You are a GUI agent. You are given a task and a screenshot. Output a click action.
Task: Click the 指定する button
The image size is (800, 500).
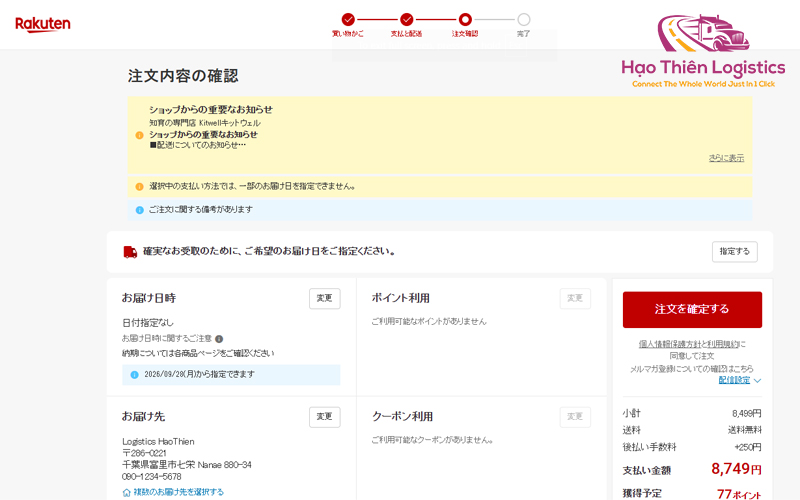tap(735, 252)
